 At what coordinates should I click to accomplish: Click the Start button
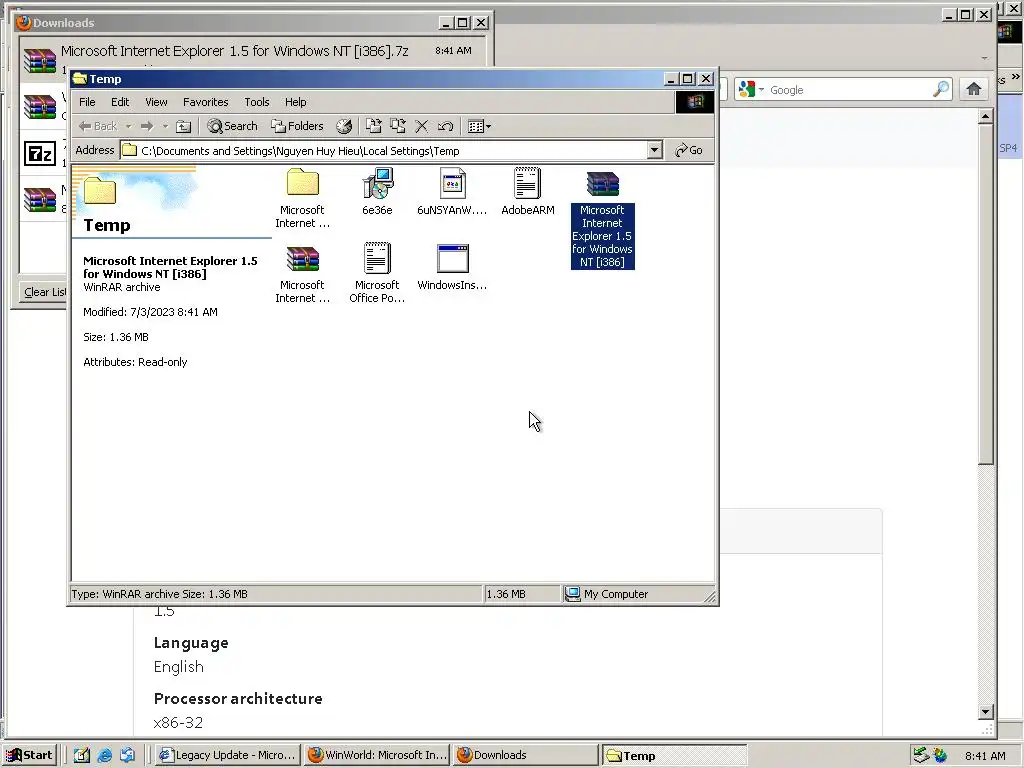tap(30, 755)
